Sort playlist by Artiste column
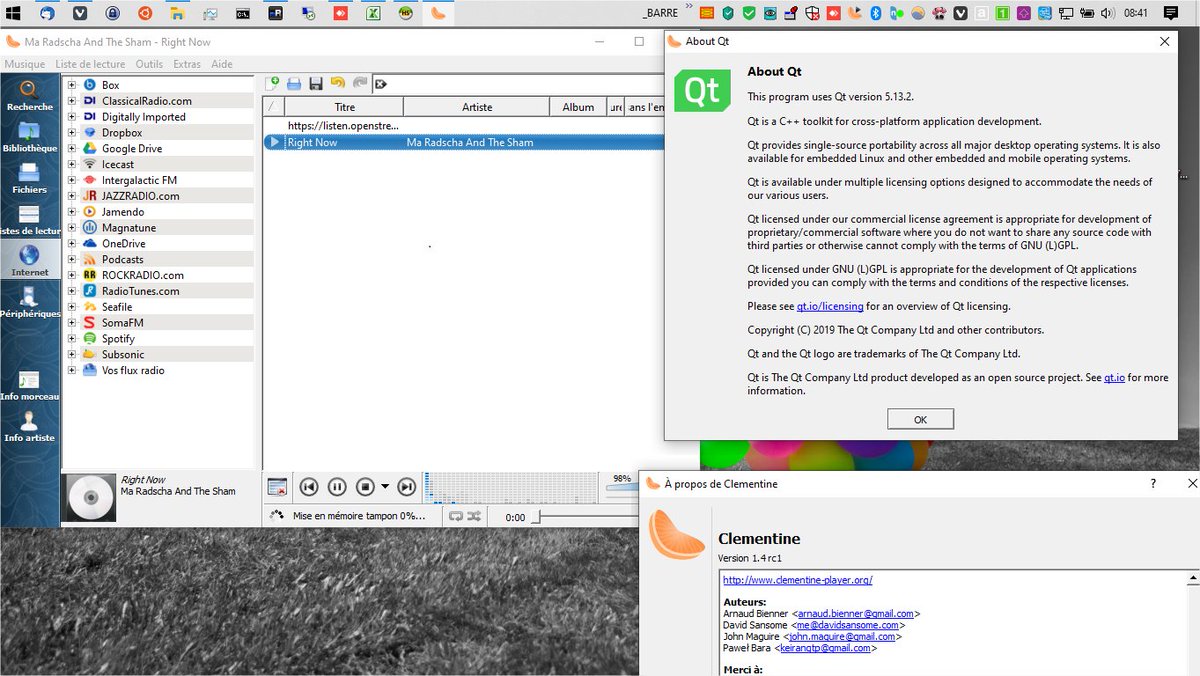The width and height of the screenshot is (1200, 676). point(477,107)
